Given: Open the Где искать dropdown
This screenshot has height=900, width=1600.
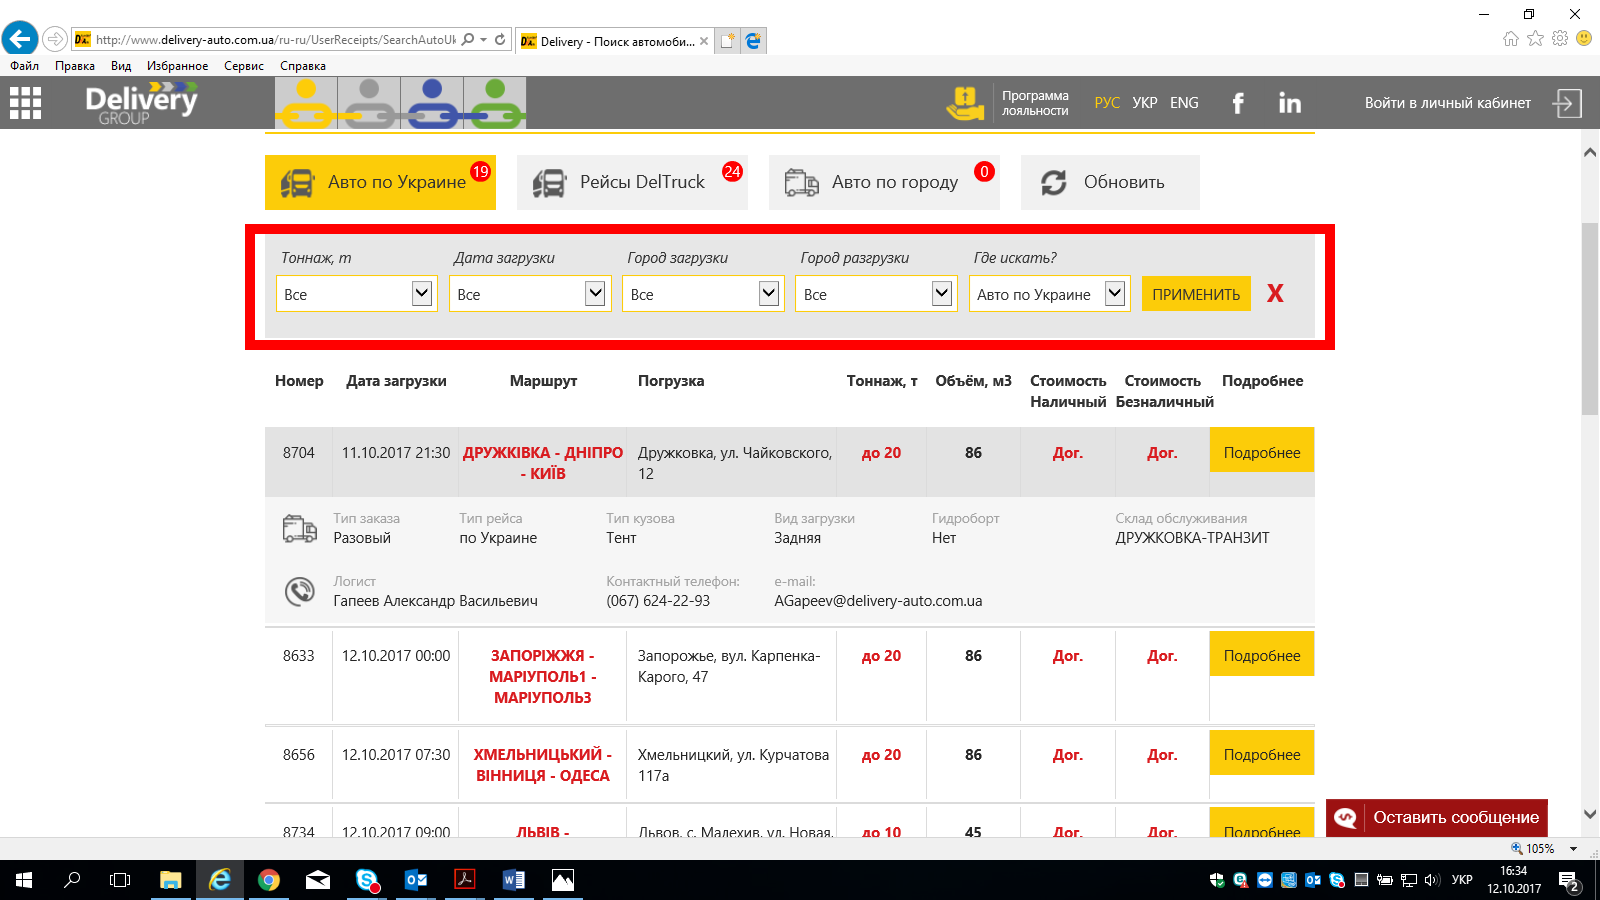Looking at the screenshot, I should 1049,294.
